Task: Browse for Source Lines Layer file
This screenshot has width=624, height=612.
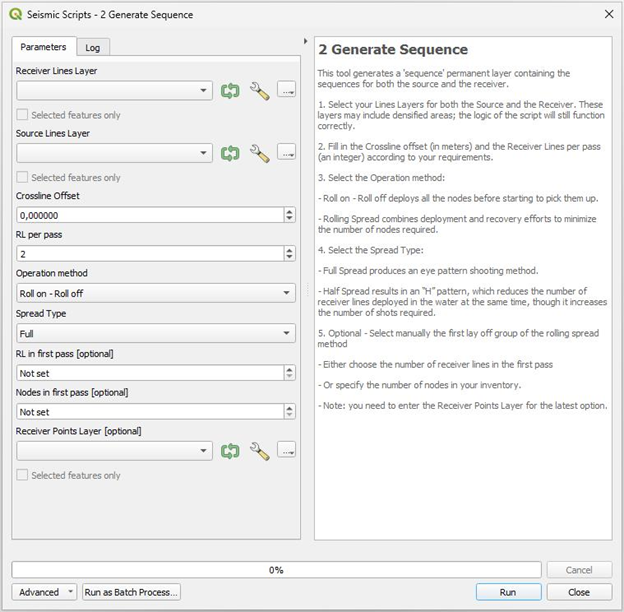Action: click(287, 153)
